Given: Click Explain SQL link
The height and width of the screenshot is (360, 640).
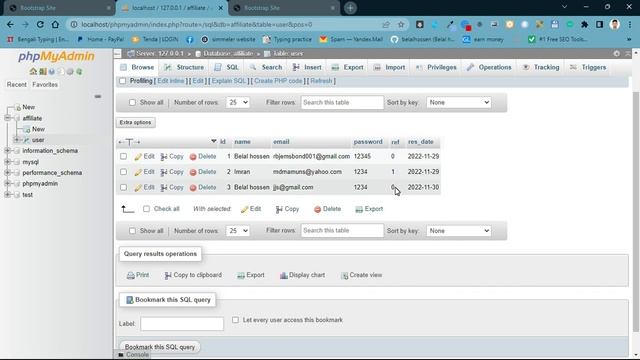Looking at the screenshot, I should click(229, 81).
